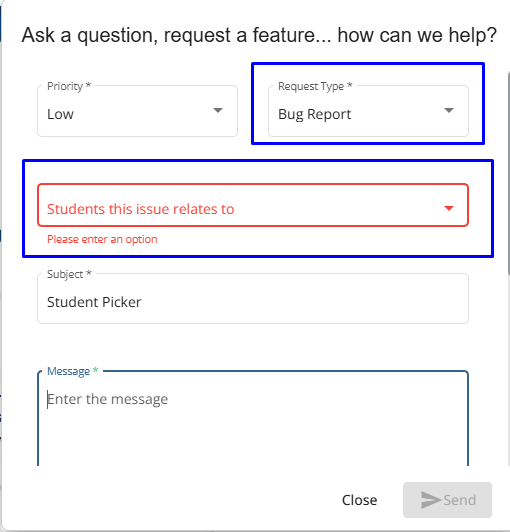The image size is (510, 532).
Task: Click the Bug Report request type value
Action: pyautogui.click(x=315, y=114)
